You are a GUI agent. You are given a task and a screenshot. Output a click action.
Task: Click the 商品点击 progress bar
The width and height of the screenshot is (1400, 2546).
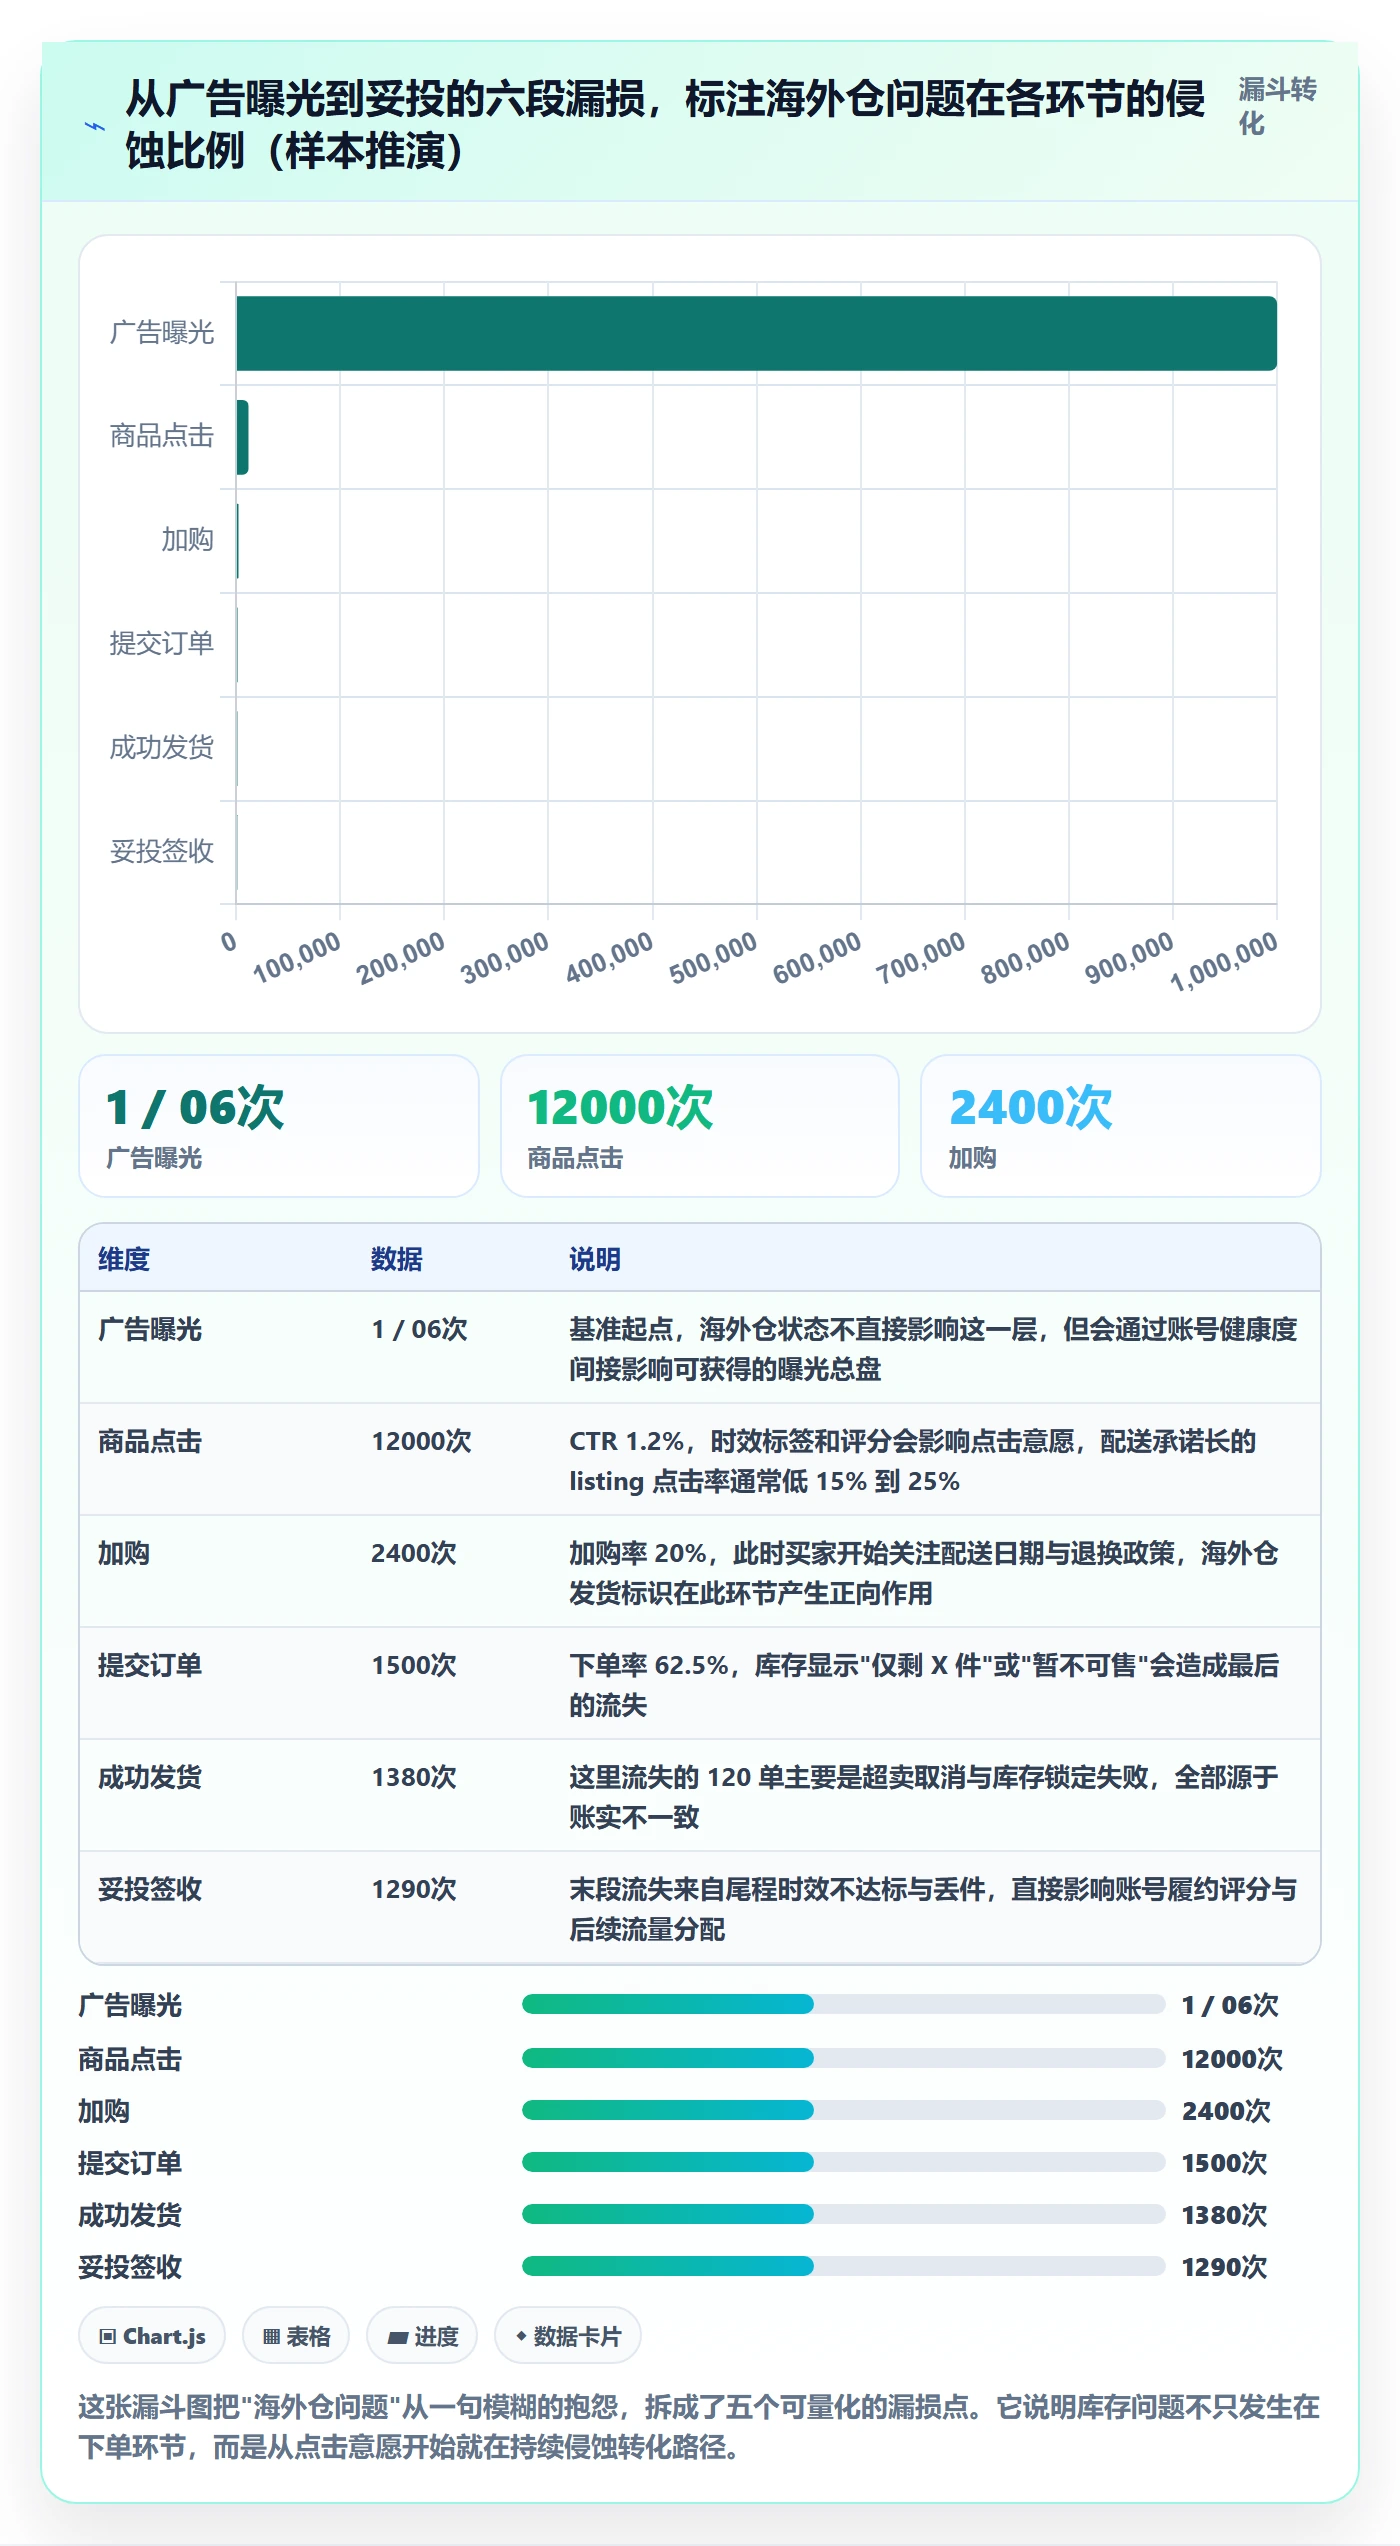click(x=843, y=2058)
